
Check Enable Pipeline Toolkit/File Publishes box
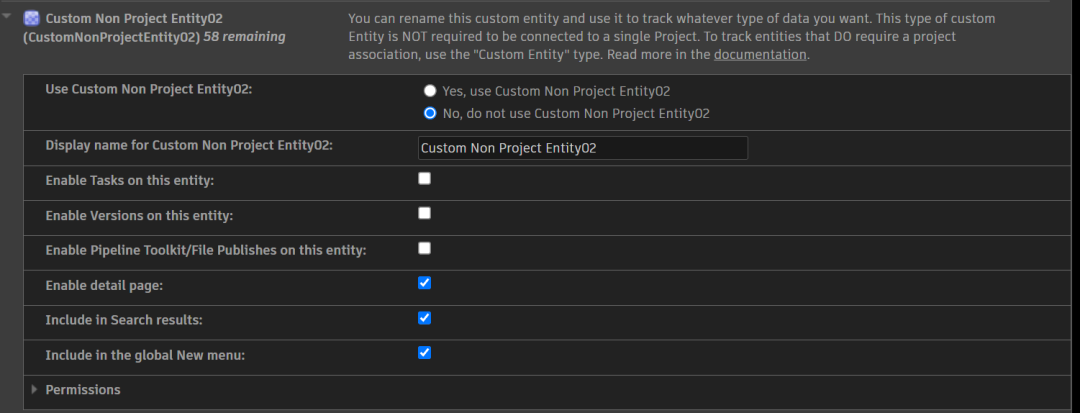[x=424, y=248]
